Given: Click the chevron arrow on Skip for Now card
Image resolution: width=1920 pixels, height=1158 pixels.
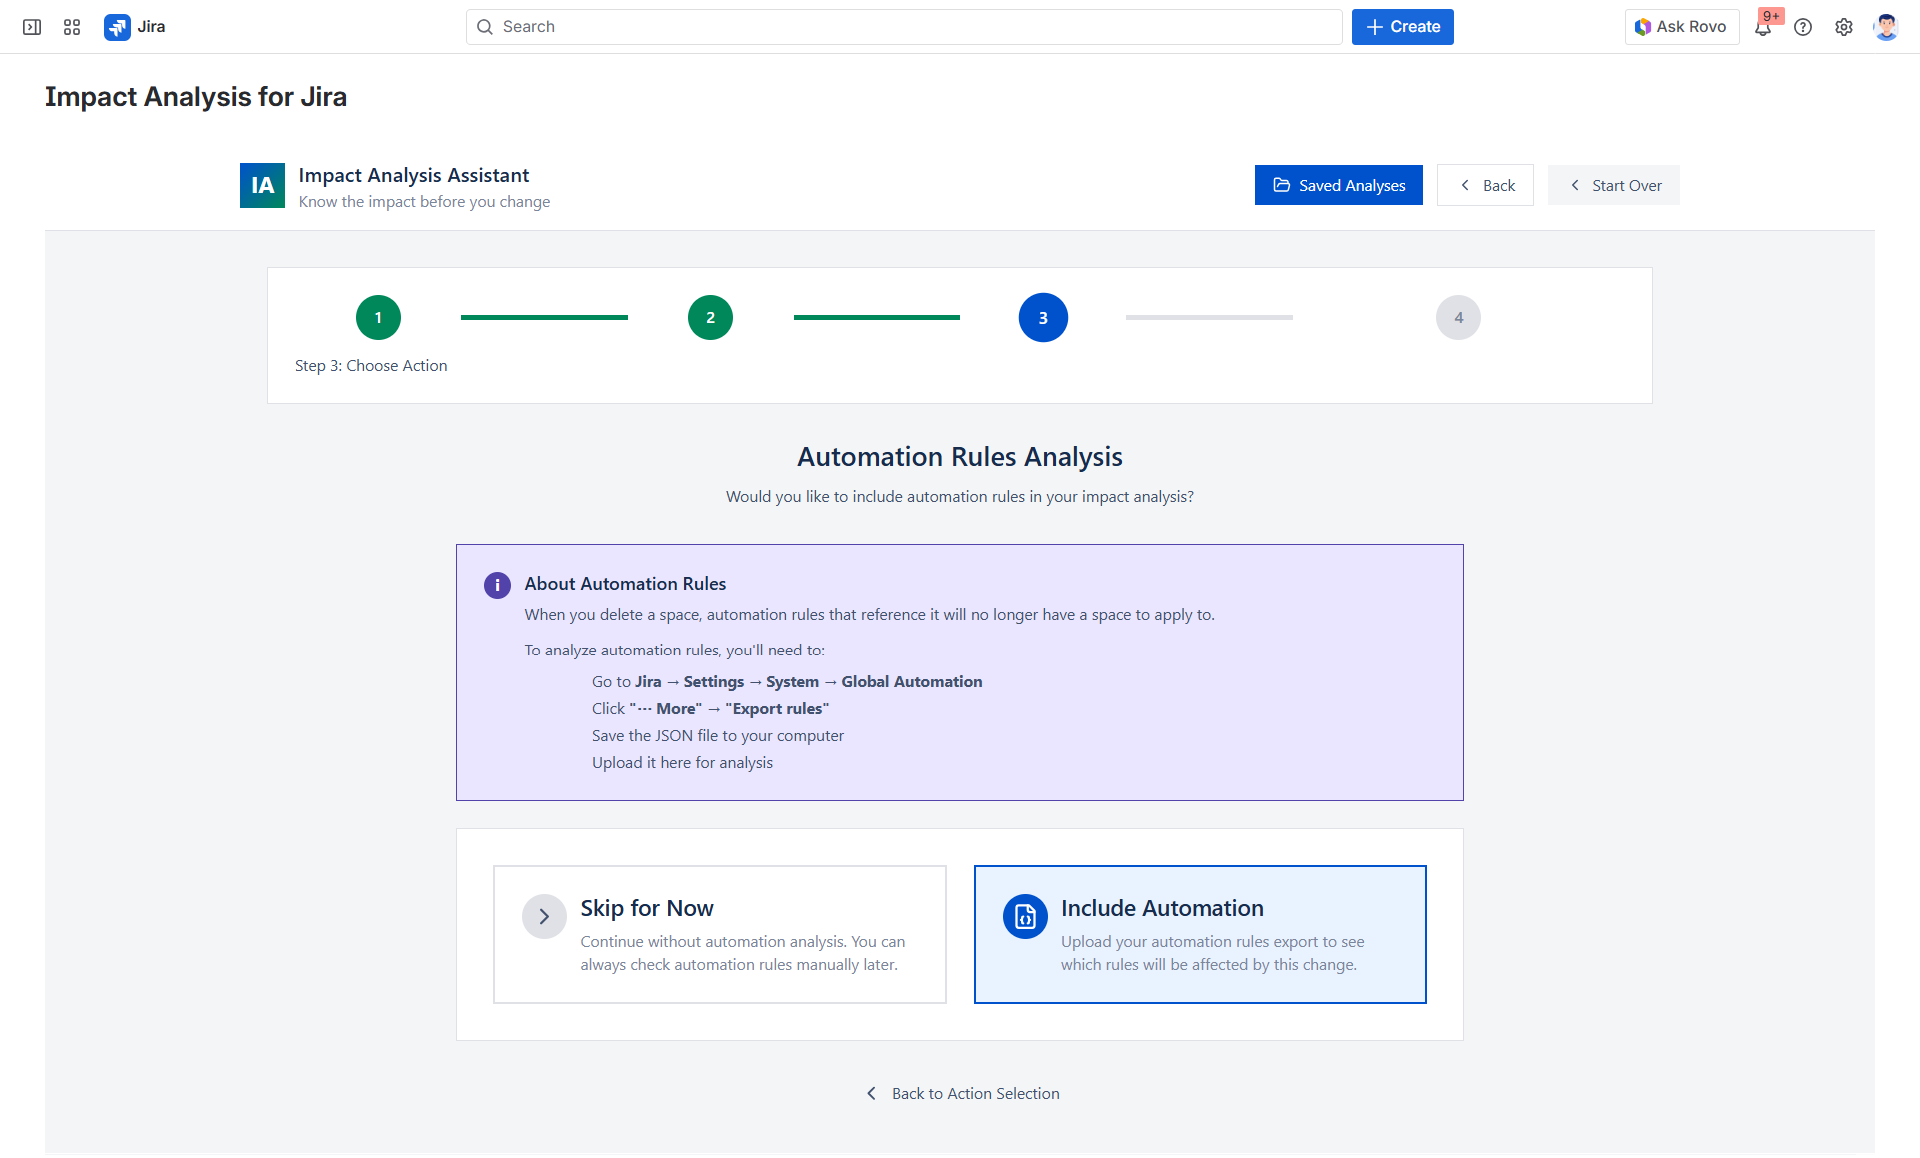Looking at the screenshot, I should pyautogui.click(x=544, y=916).
